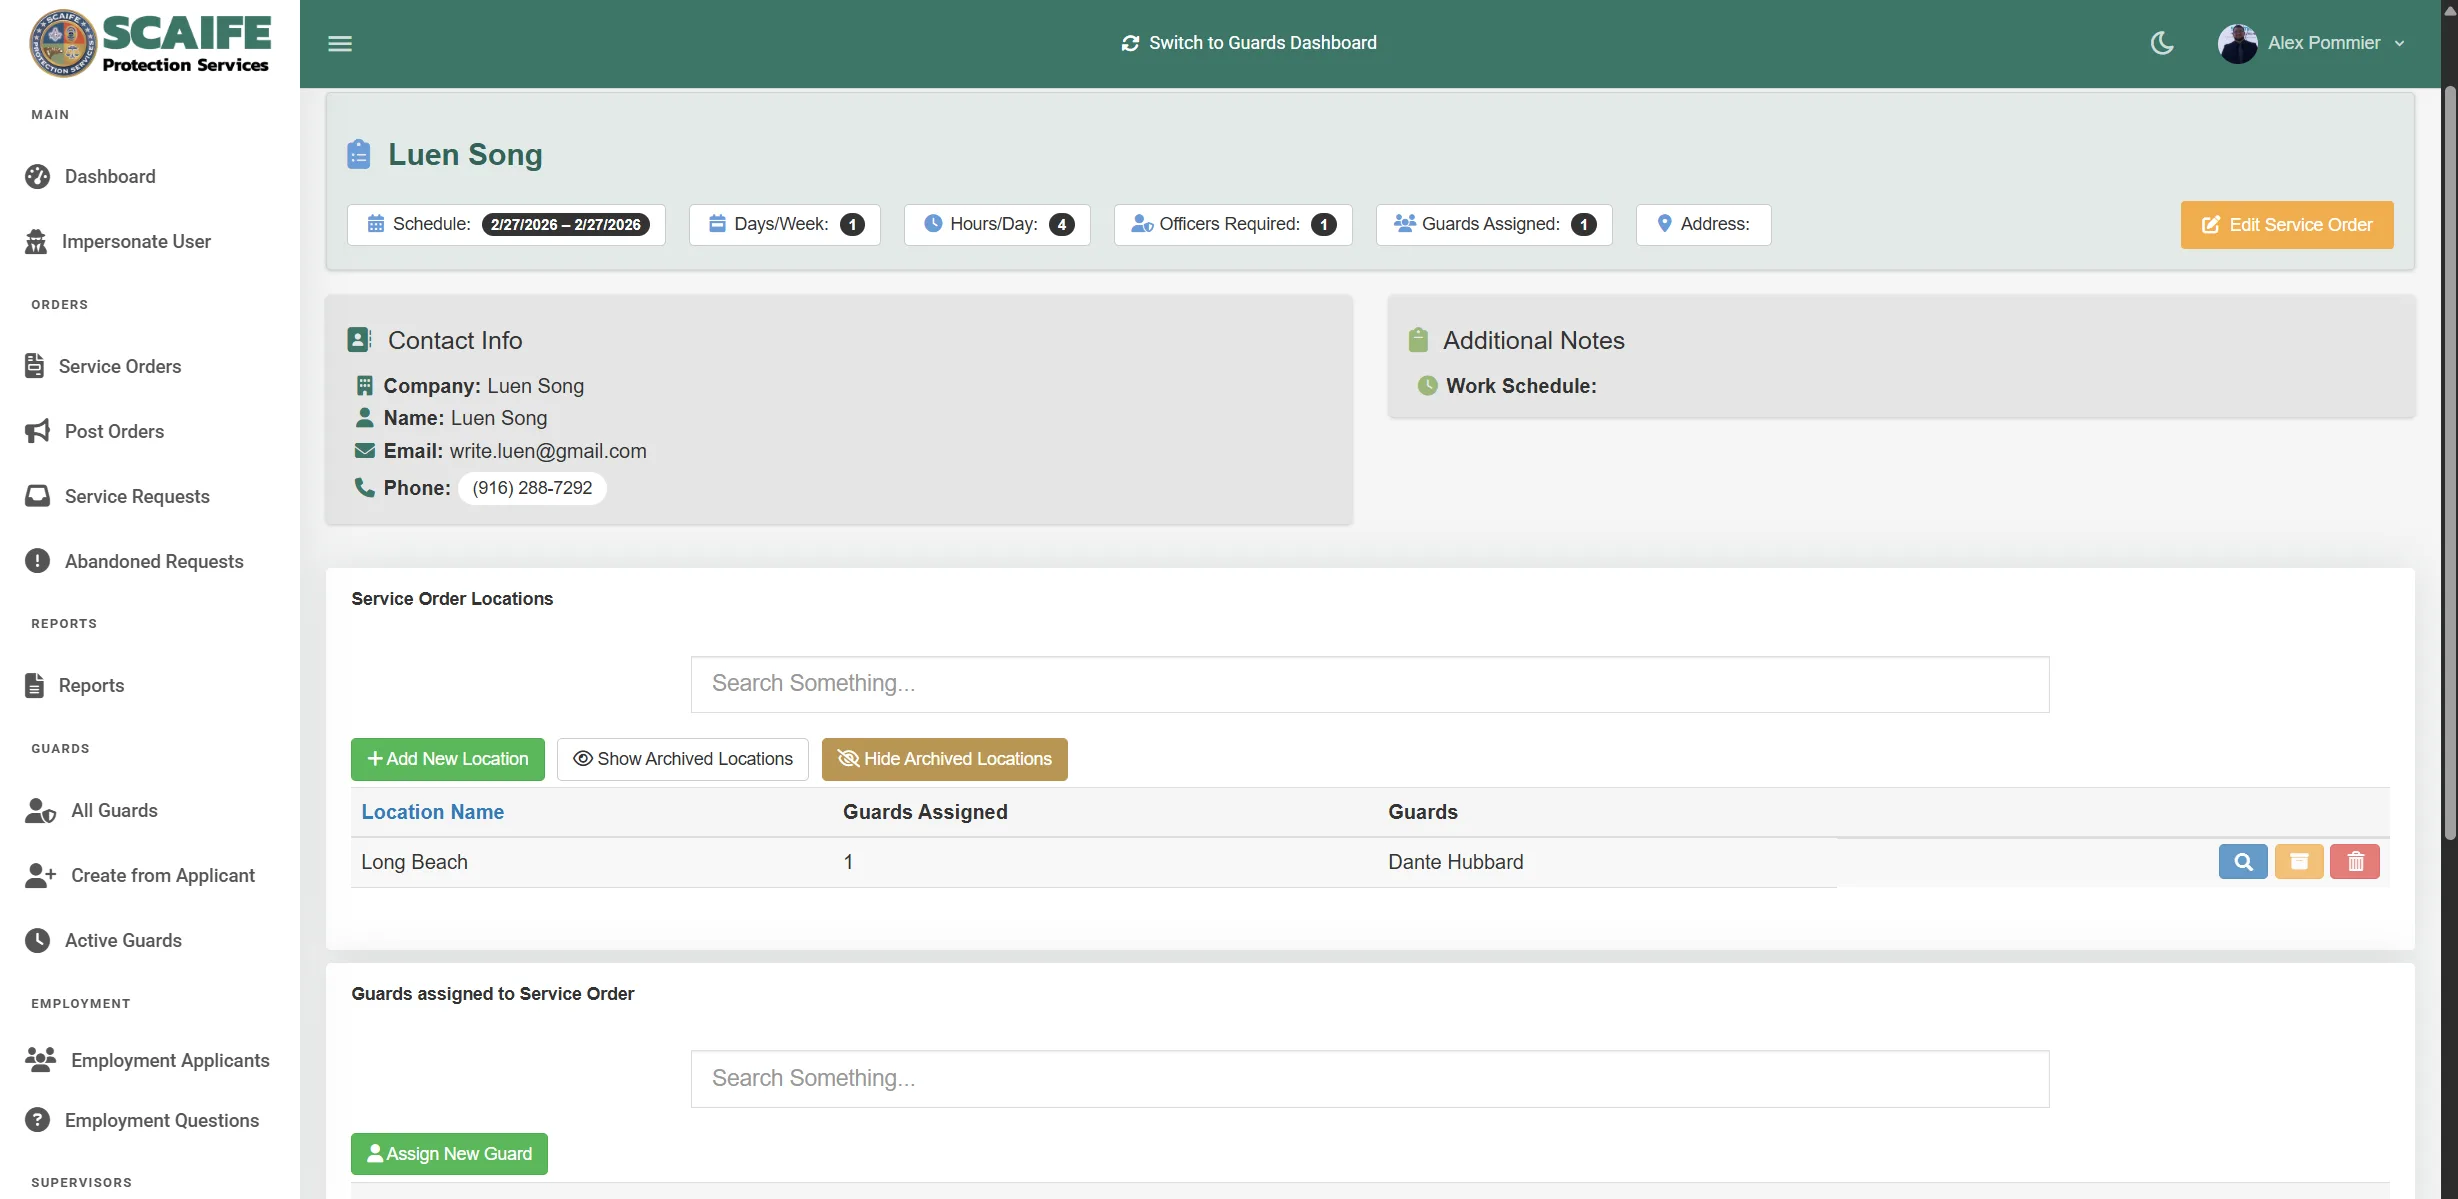This screenshot has width=2458, height=1199.
Task: Toggle dark mode moon icon
Action: click(2162, 43)
